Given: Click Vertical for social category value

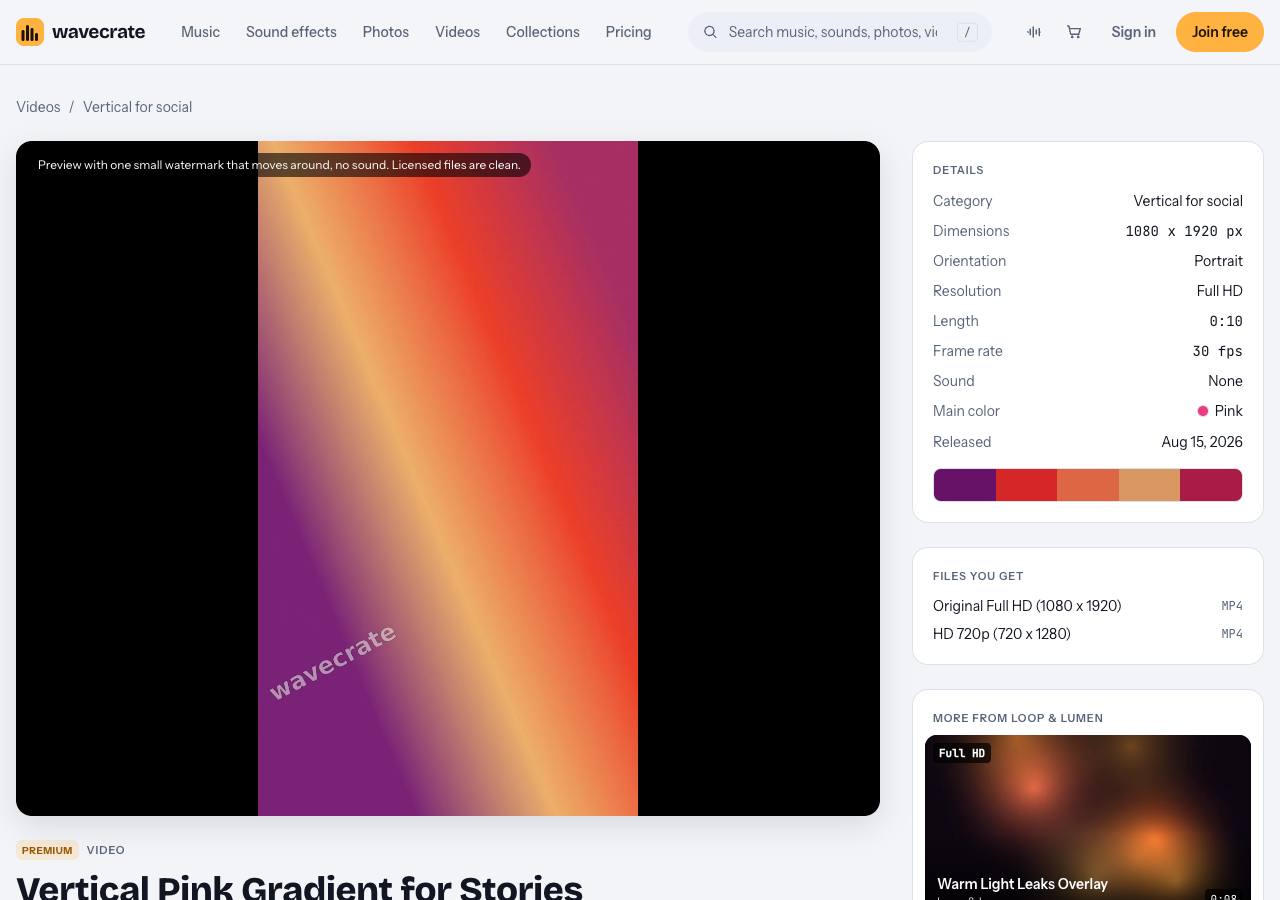Looking at the screenshot, I should (1188, 201).
